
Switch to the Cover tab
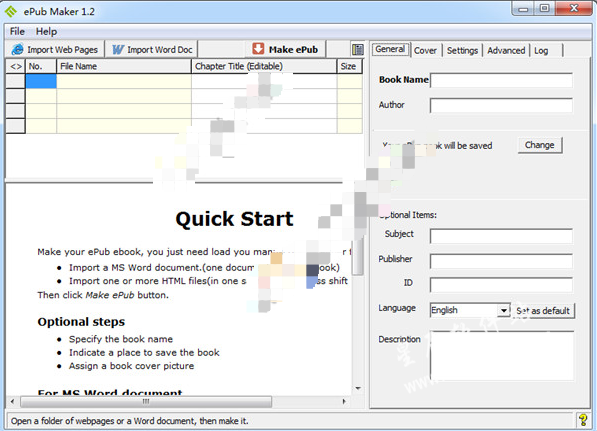(425, 50)
